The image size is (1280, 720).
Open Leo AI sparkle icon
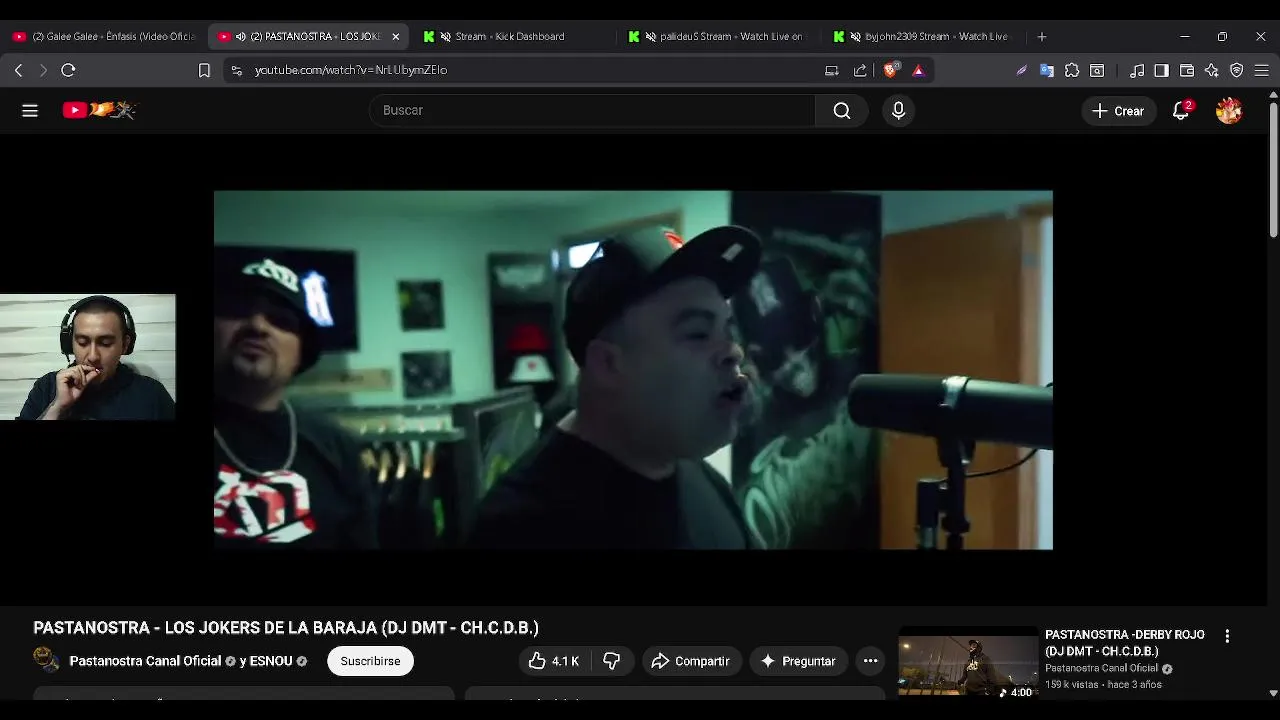(x=1212, y=70)
